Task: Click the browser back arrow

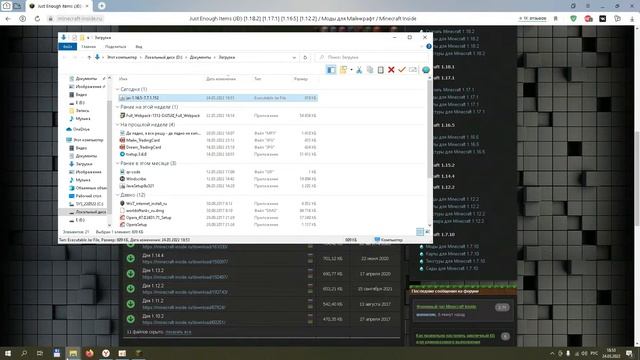Action: click(8, 19)
